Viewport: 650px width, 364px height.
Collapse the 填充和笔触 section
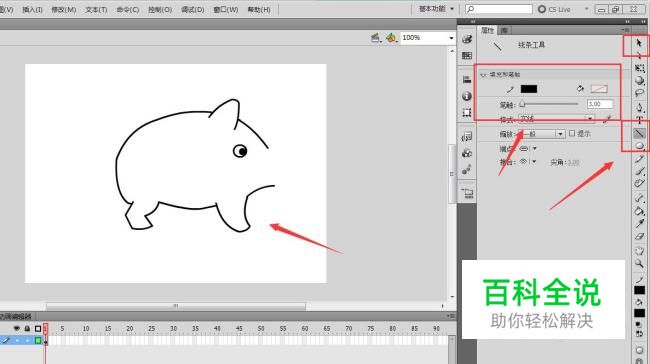[483, 75]
